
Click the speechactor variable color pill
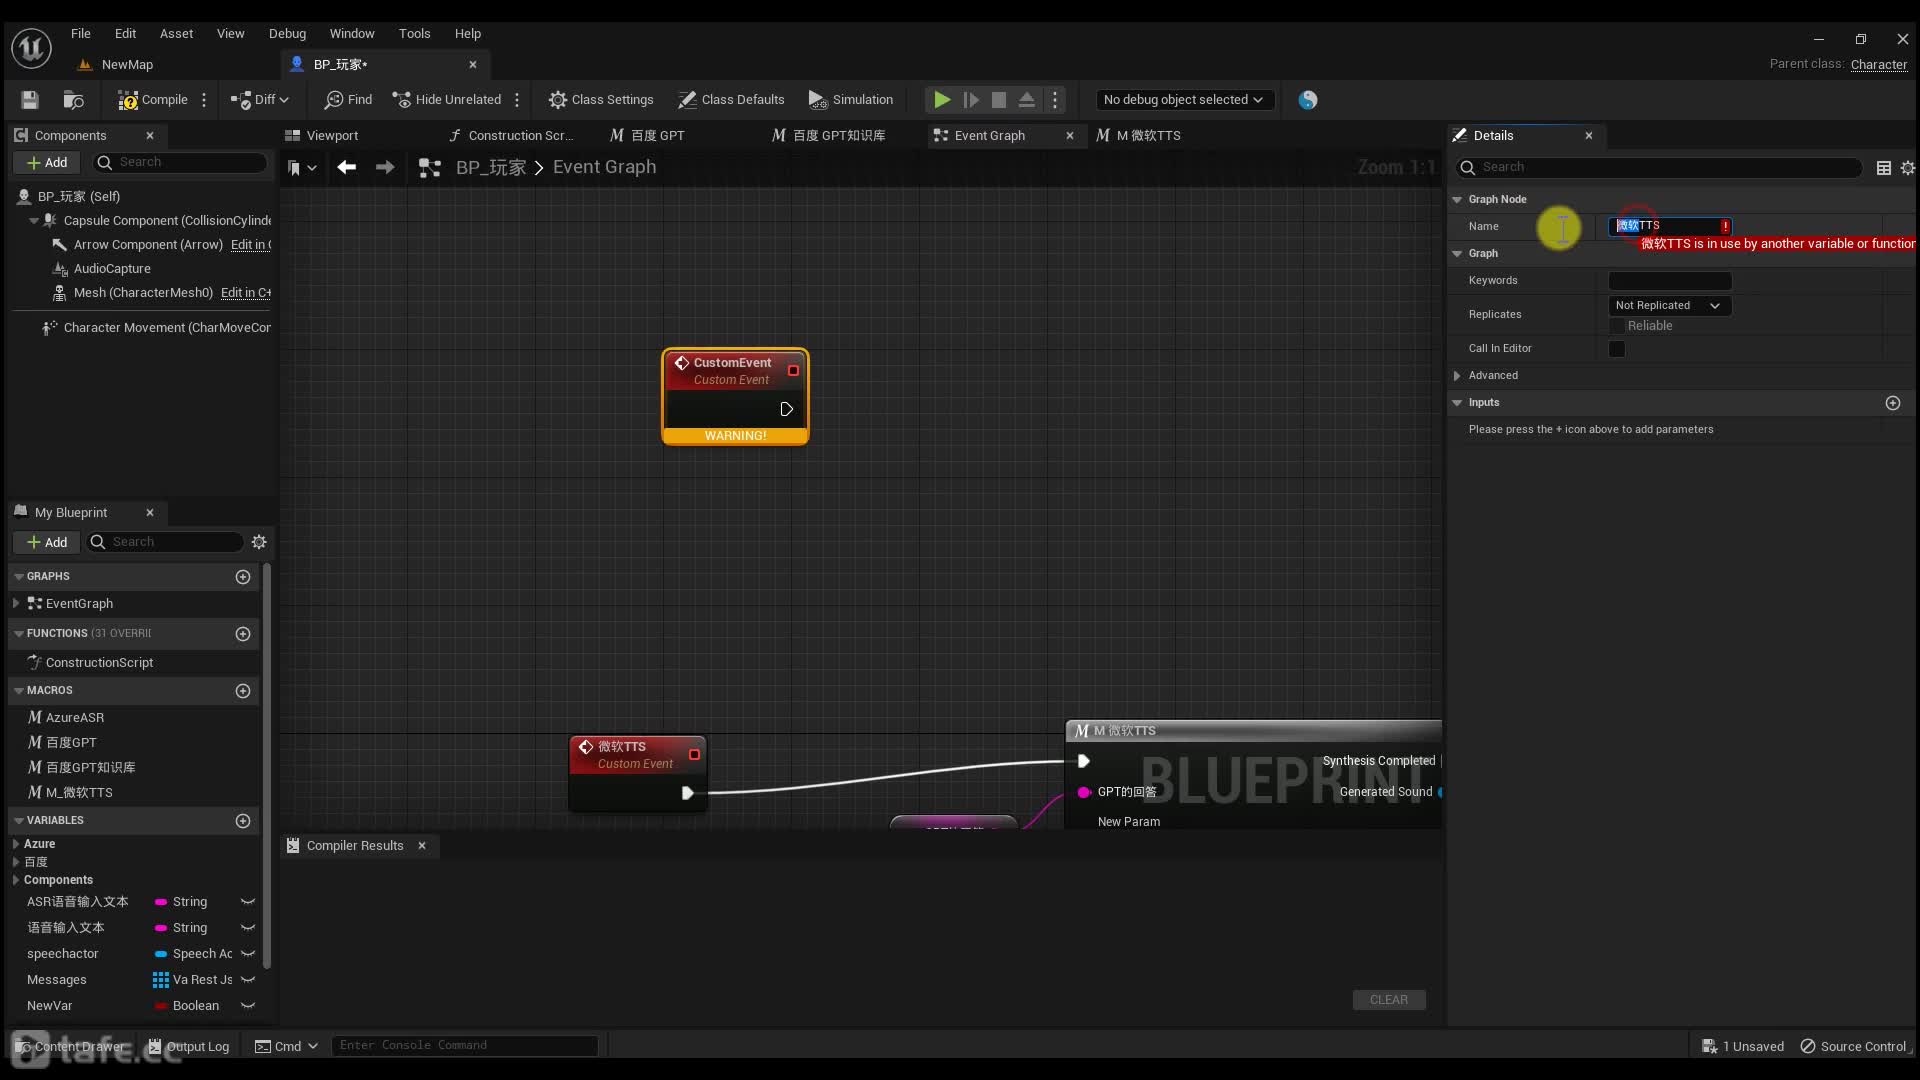pos(161,954)
